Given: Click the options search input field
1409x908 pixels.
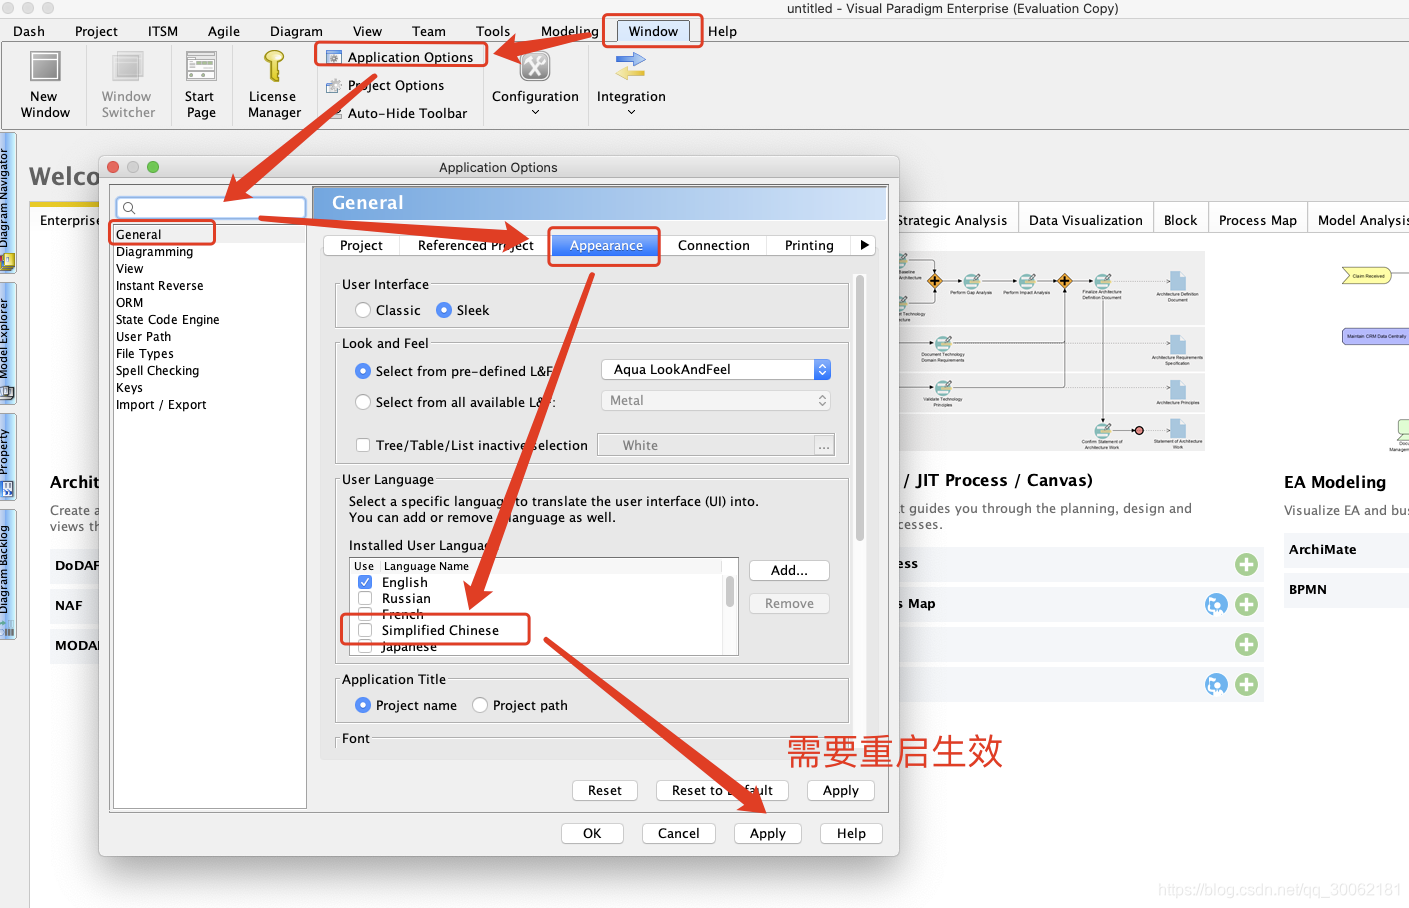Looking at the screenshot, I should coord(211,208).
